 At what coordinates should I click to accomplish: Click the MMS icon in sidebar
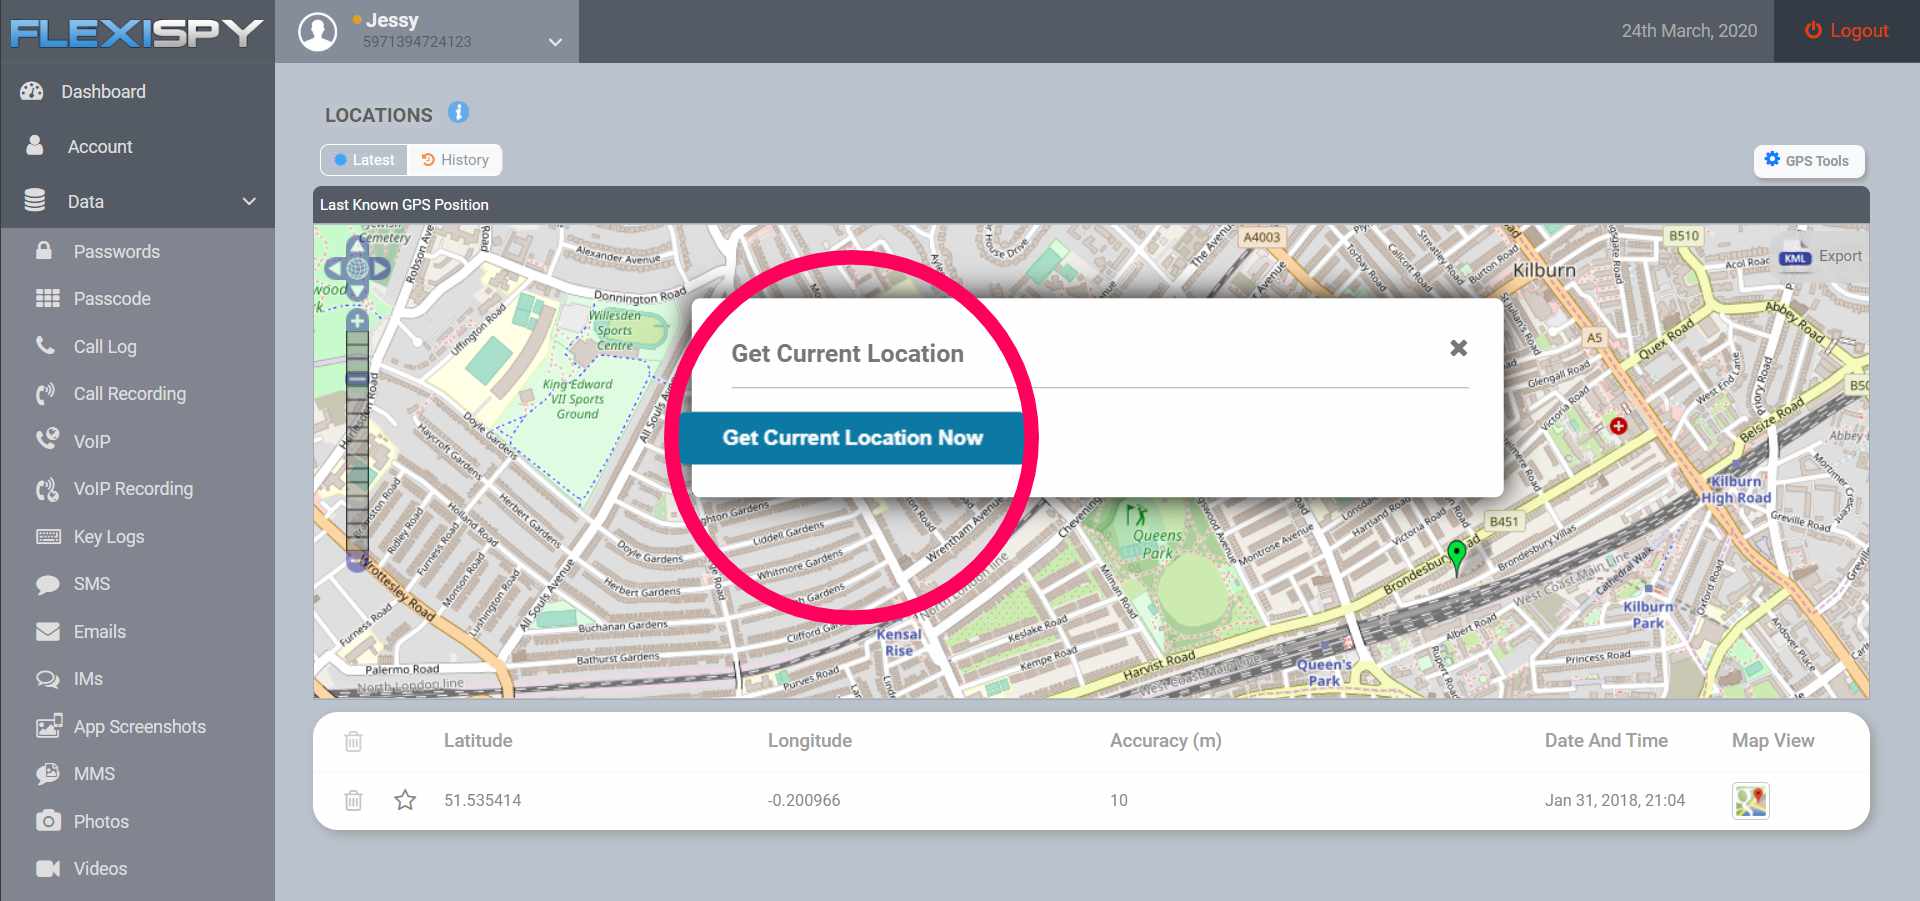point(47,774)
